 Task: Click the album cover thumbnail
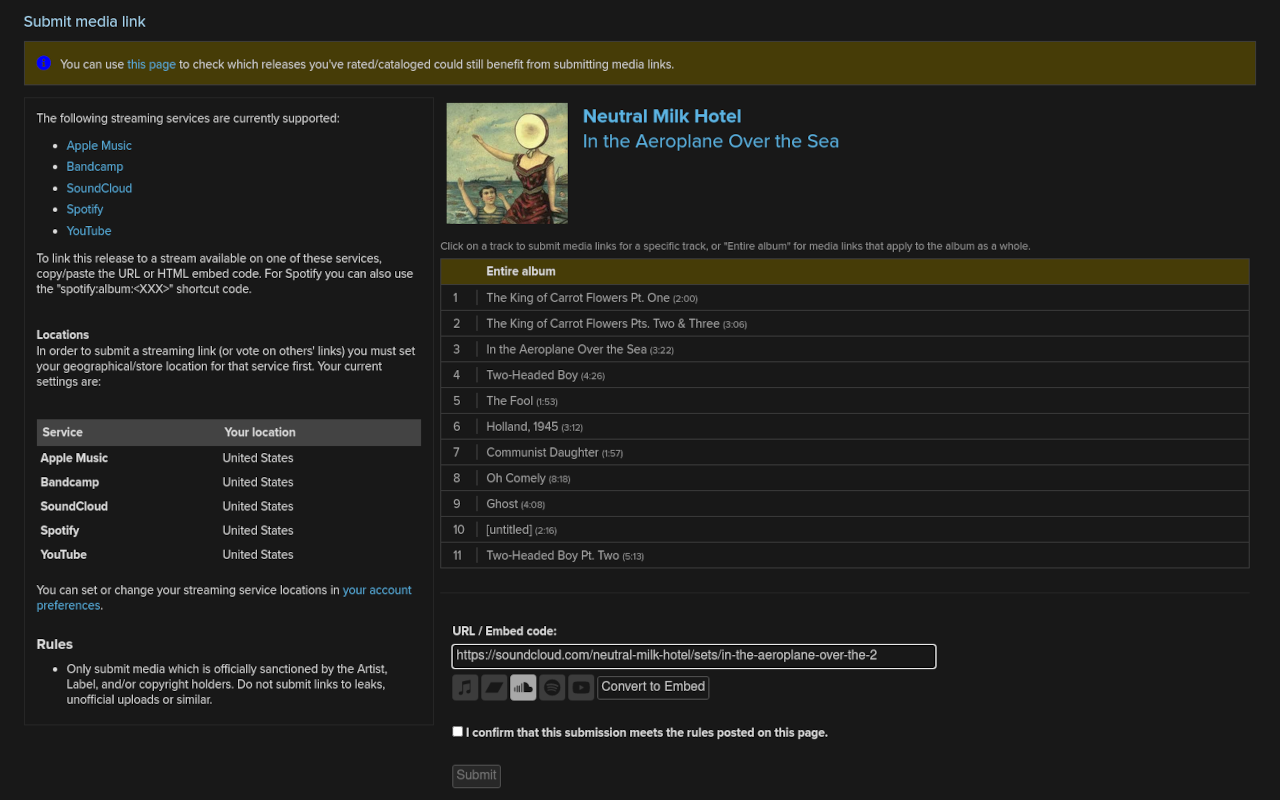[x=507, y=163]
